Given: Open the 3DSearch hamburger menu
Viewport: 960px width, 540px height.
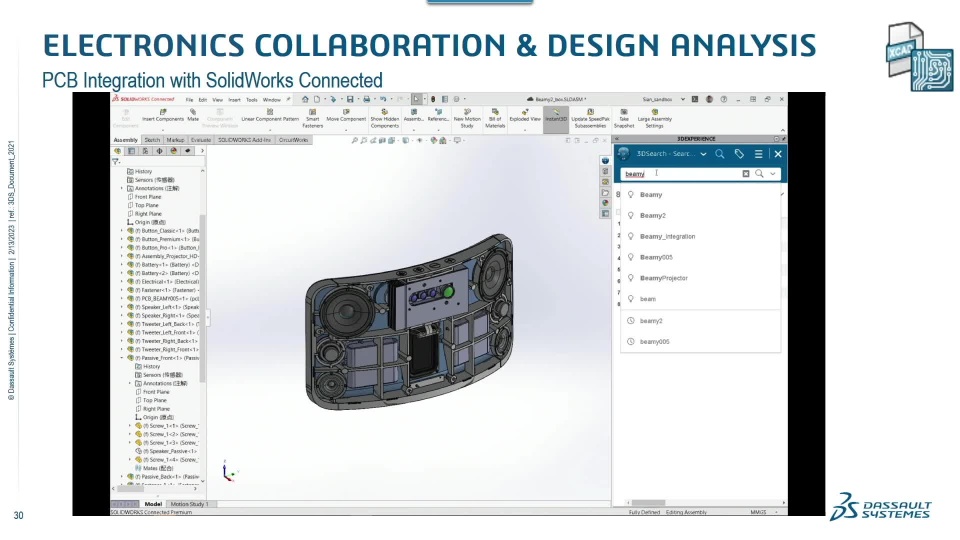Looking at the screenshot, I should tap(759, 154).
